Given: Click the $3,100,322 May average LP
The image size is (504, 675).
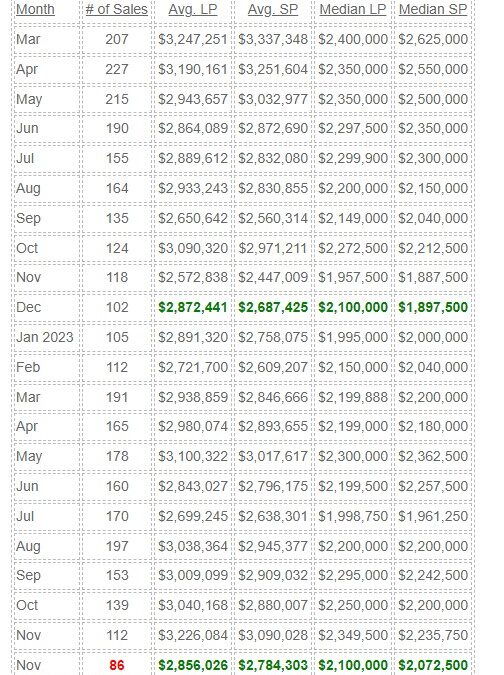Looking at the screenshot, I should [x=192, y=456].
